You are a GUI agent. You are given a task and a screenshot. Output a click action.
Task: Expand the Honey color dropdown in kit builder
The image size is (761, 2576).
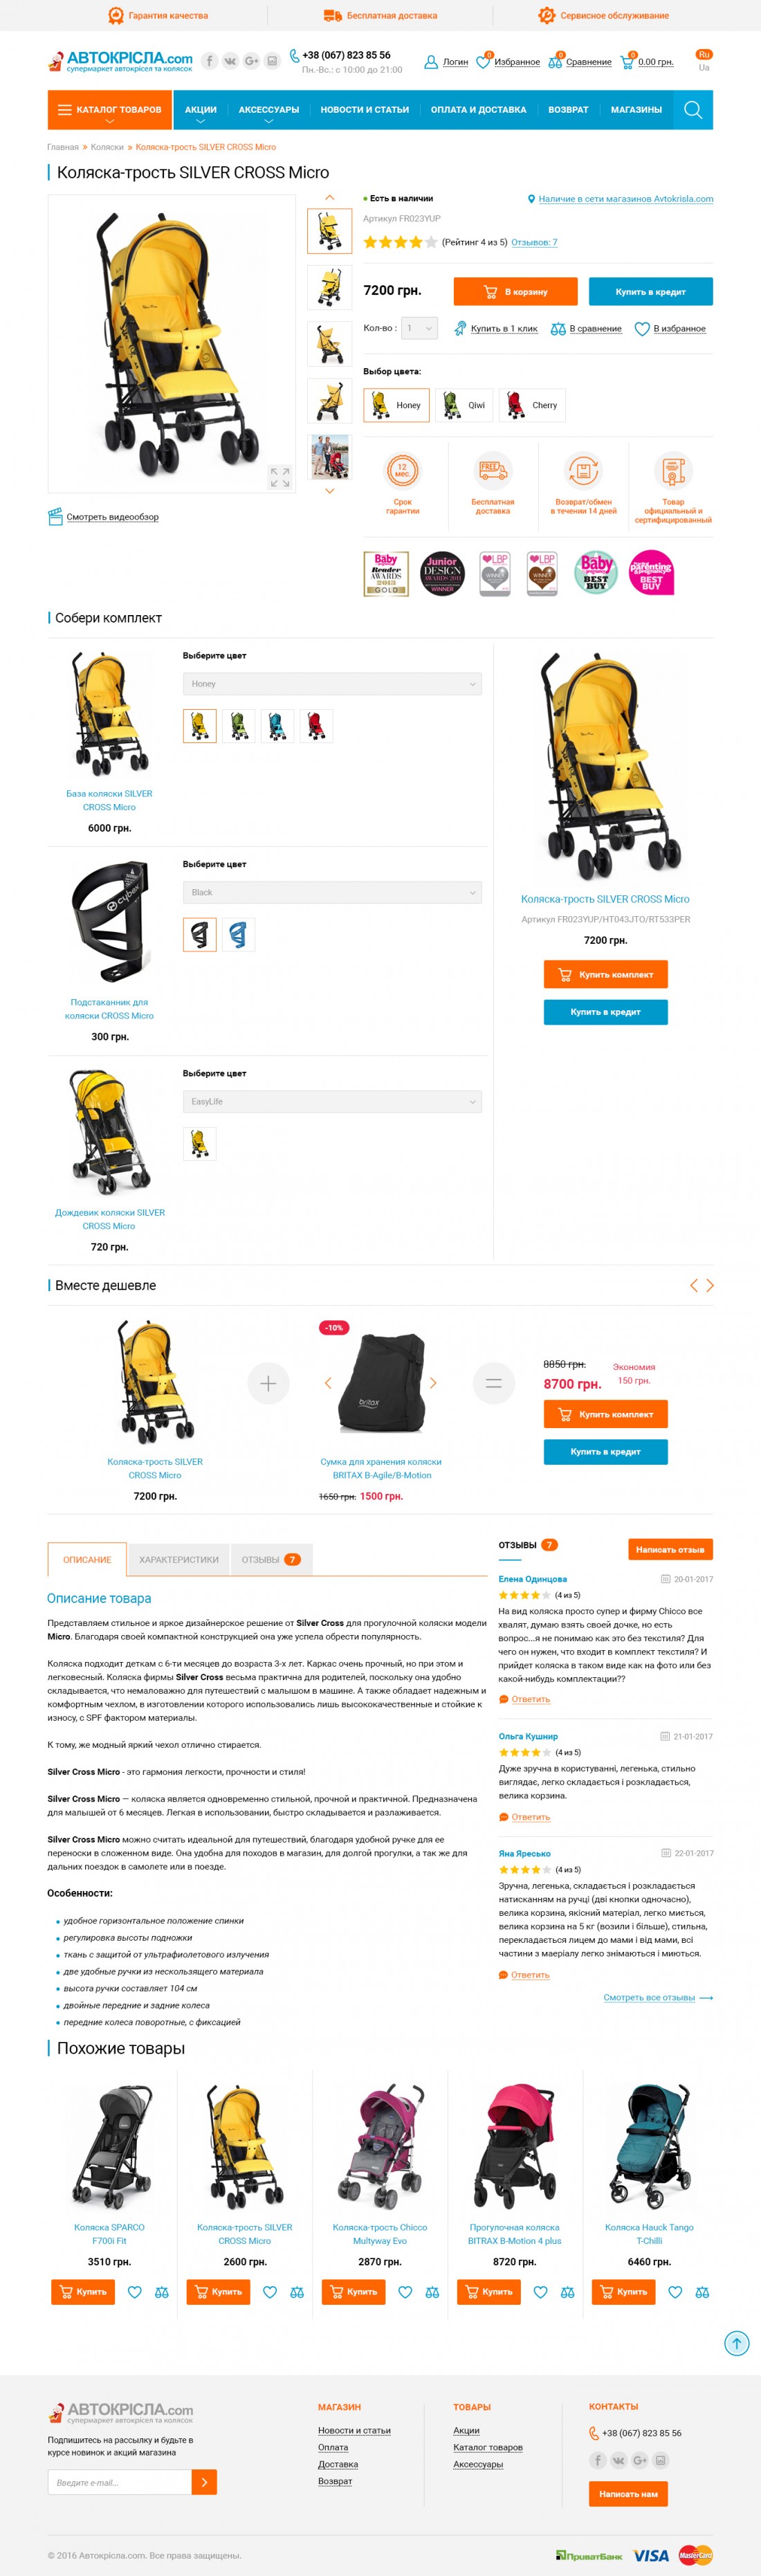click(x=332, y=684)
